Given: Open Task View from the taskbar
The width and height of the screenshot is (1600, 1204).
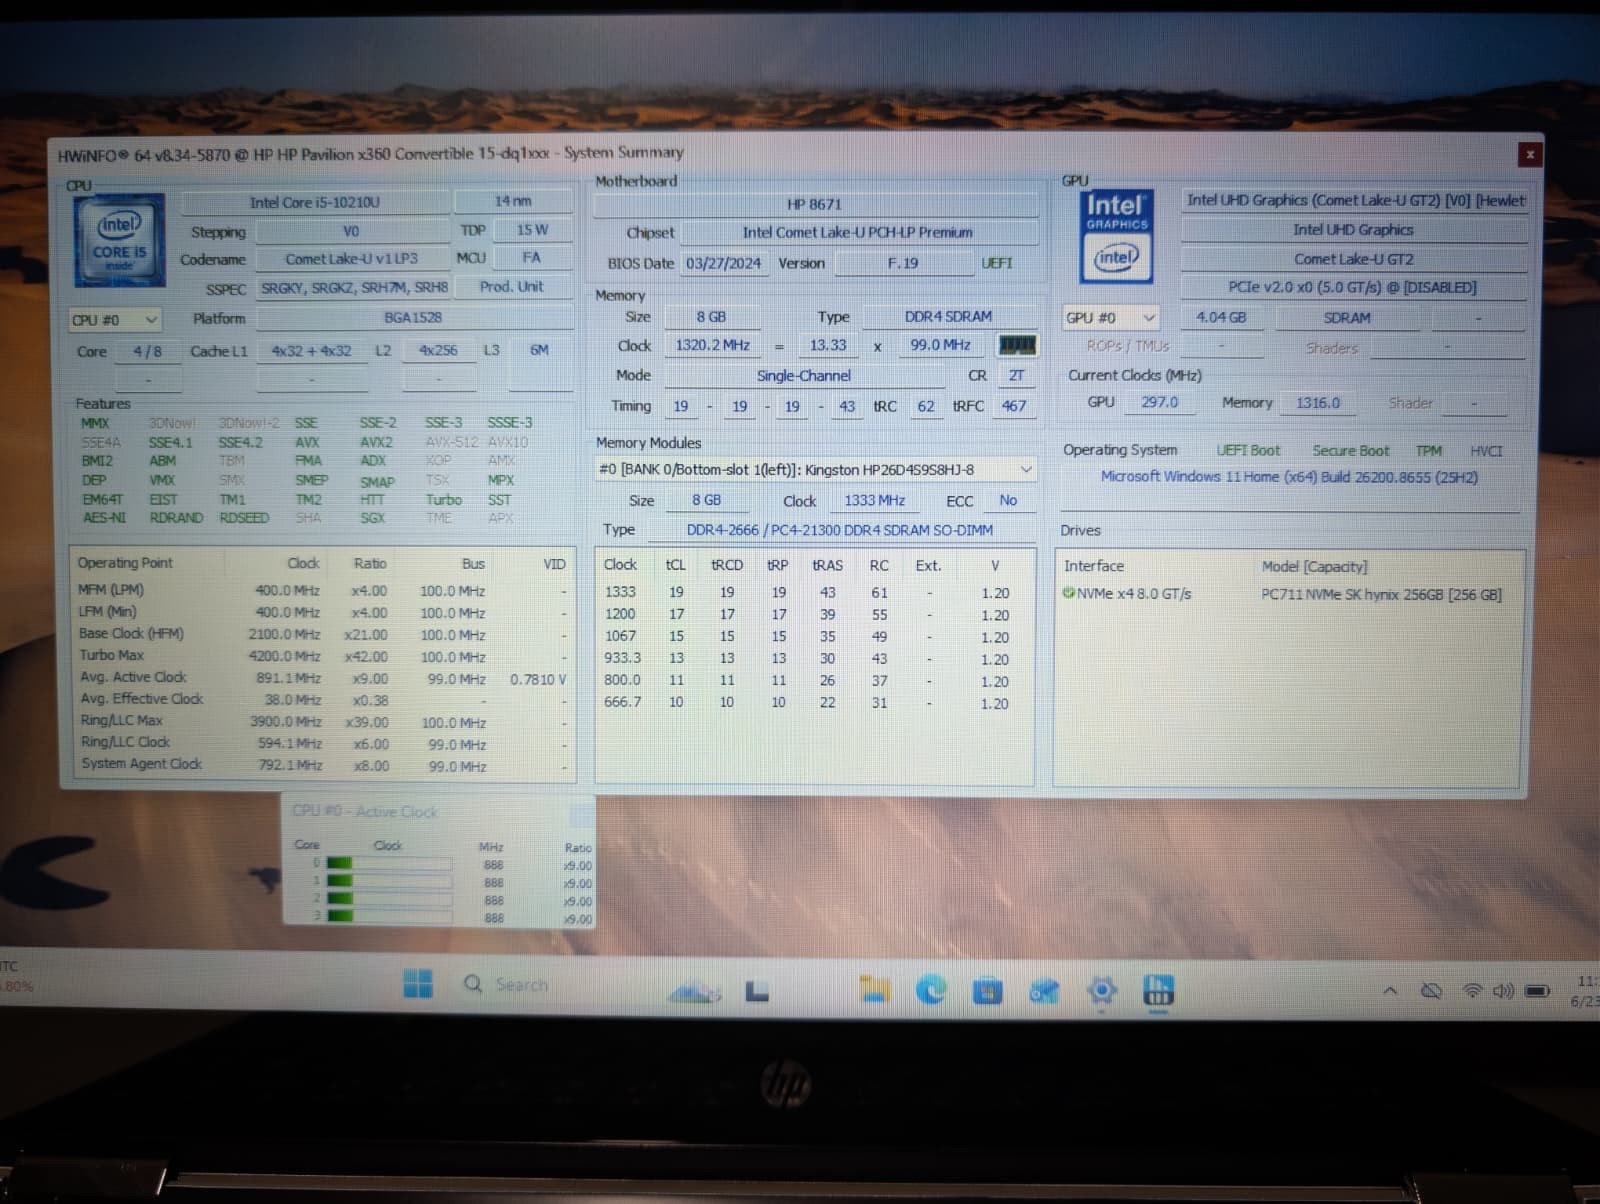Looking at the screenshot, I should (757, 991).
